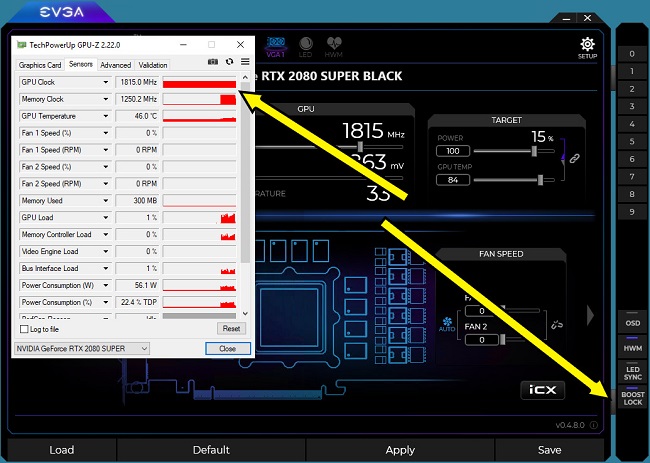This screenshot has width=650, height=463.
Task: Open the HWM heart monitor icon
Action: pyautogui.click(x=334, y=47)
